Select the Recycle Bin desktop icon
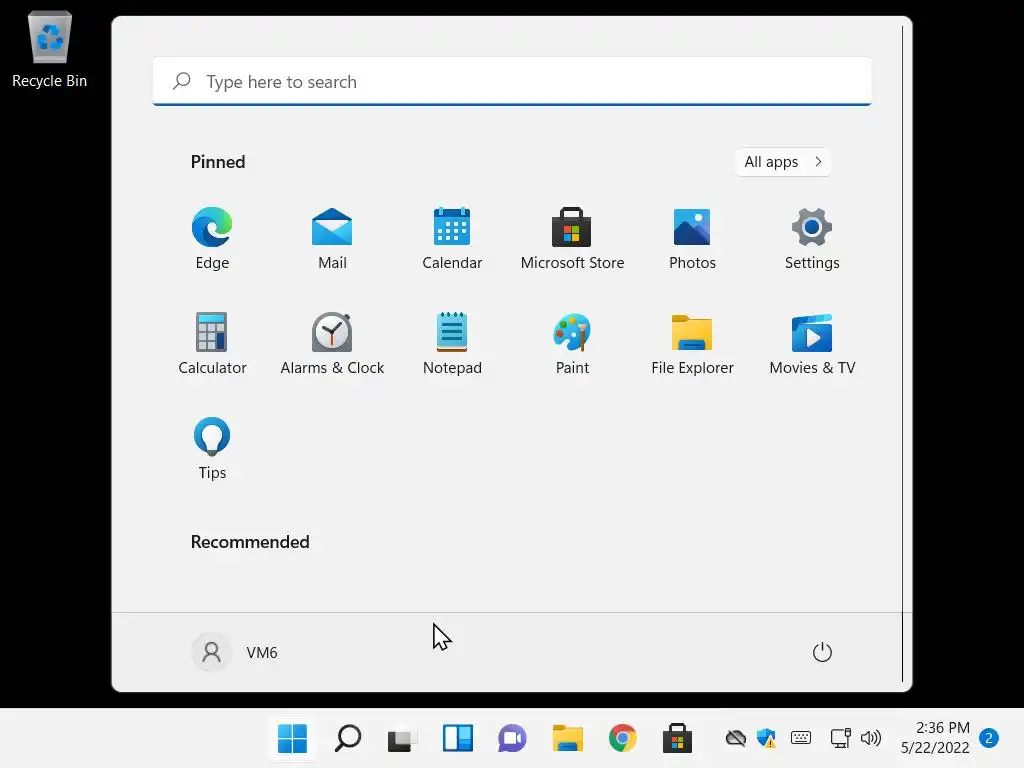1024x768 pixels. pos(50,50)
